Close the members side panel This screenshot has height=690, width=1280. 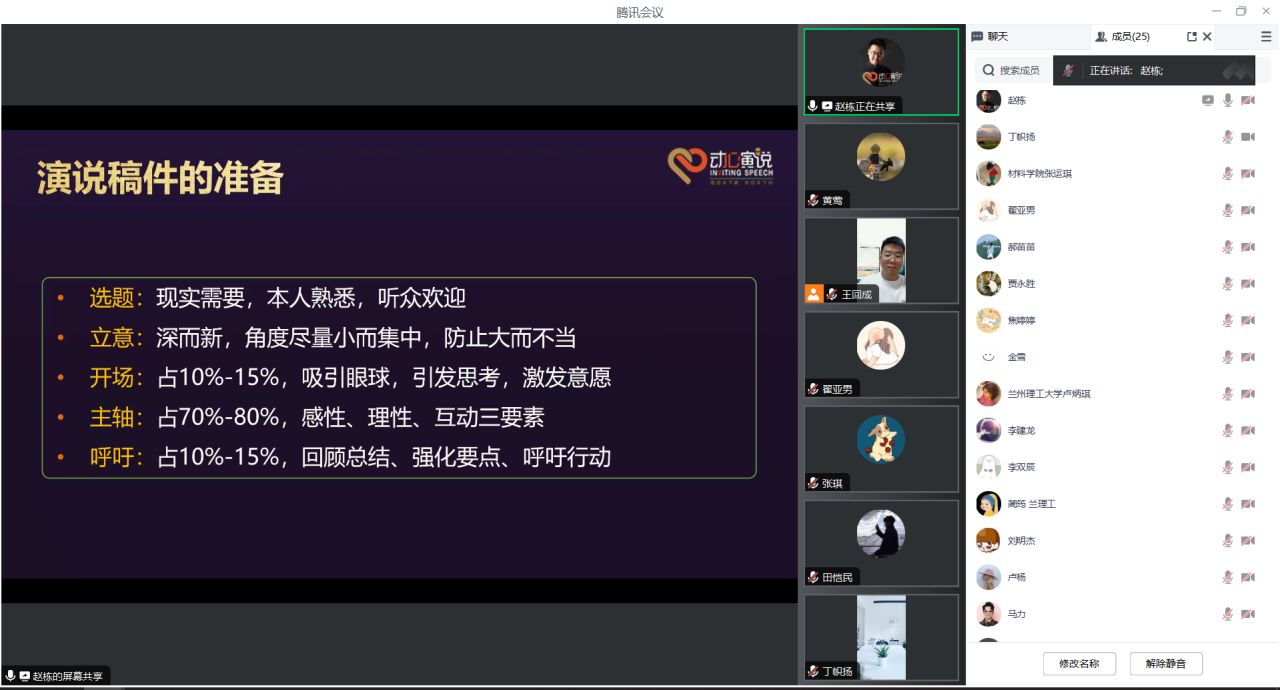point(1207,37)
